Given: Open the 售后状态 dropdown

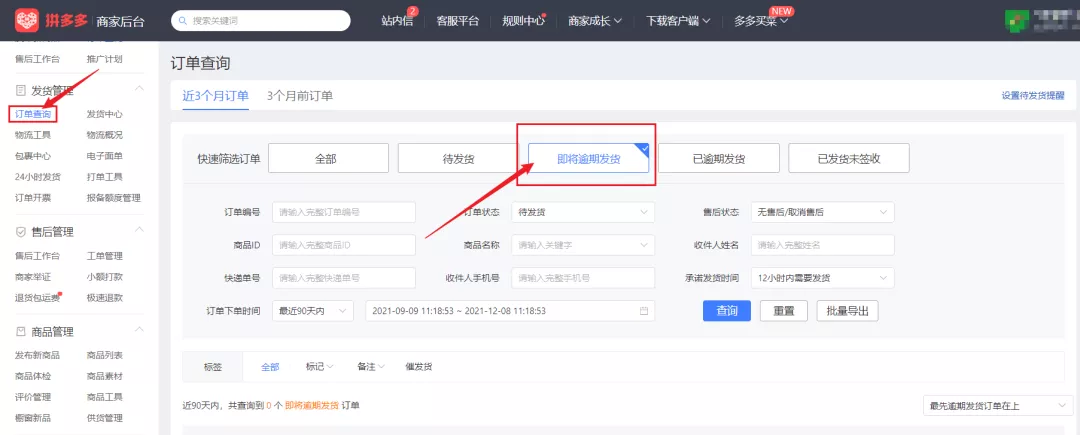Looking at the screenshot, I should (x=822, y=212).
